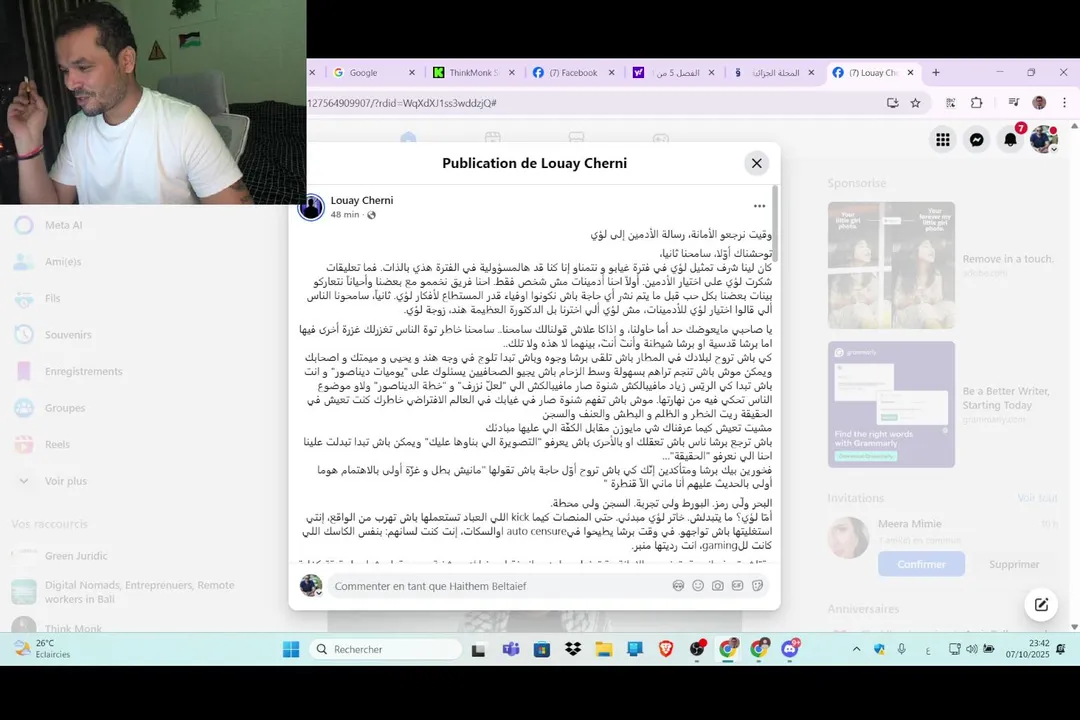
Task: Open Brave browser from the taskbar
Action: coord(665,649)
